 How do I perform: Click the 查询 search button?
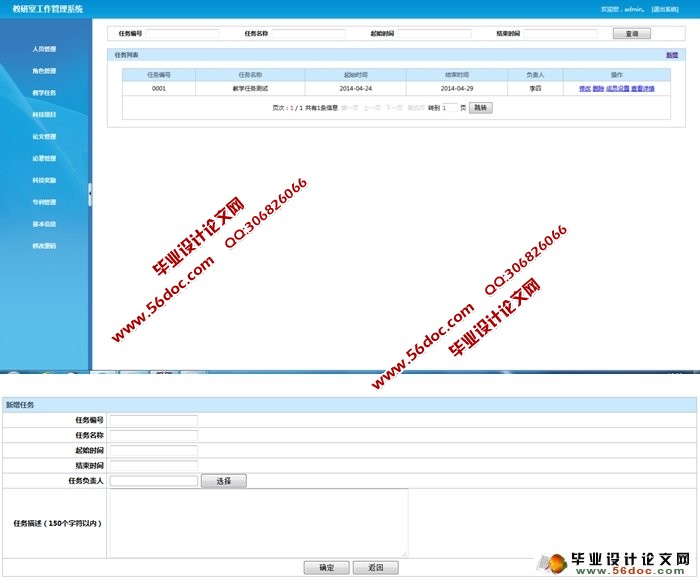click(x=632, y=33)
